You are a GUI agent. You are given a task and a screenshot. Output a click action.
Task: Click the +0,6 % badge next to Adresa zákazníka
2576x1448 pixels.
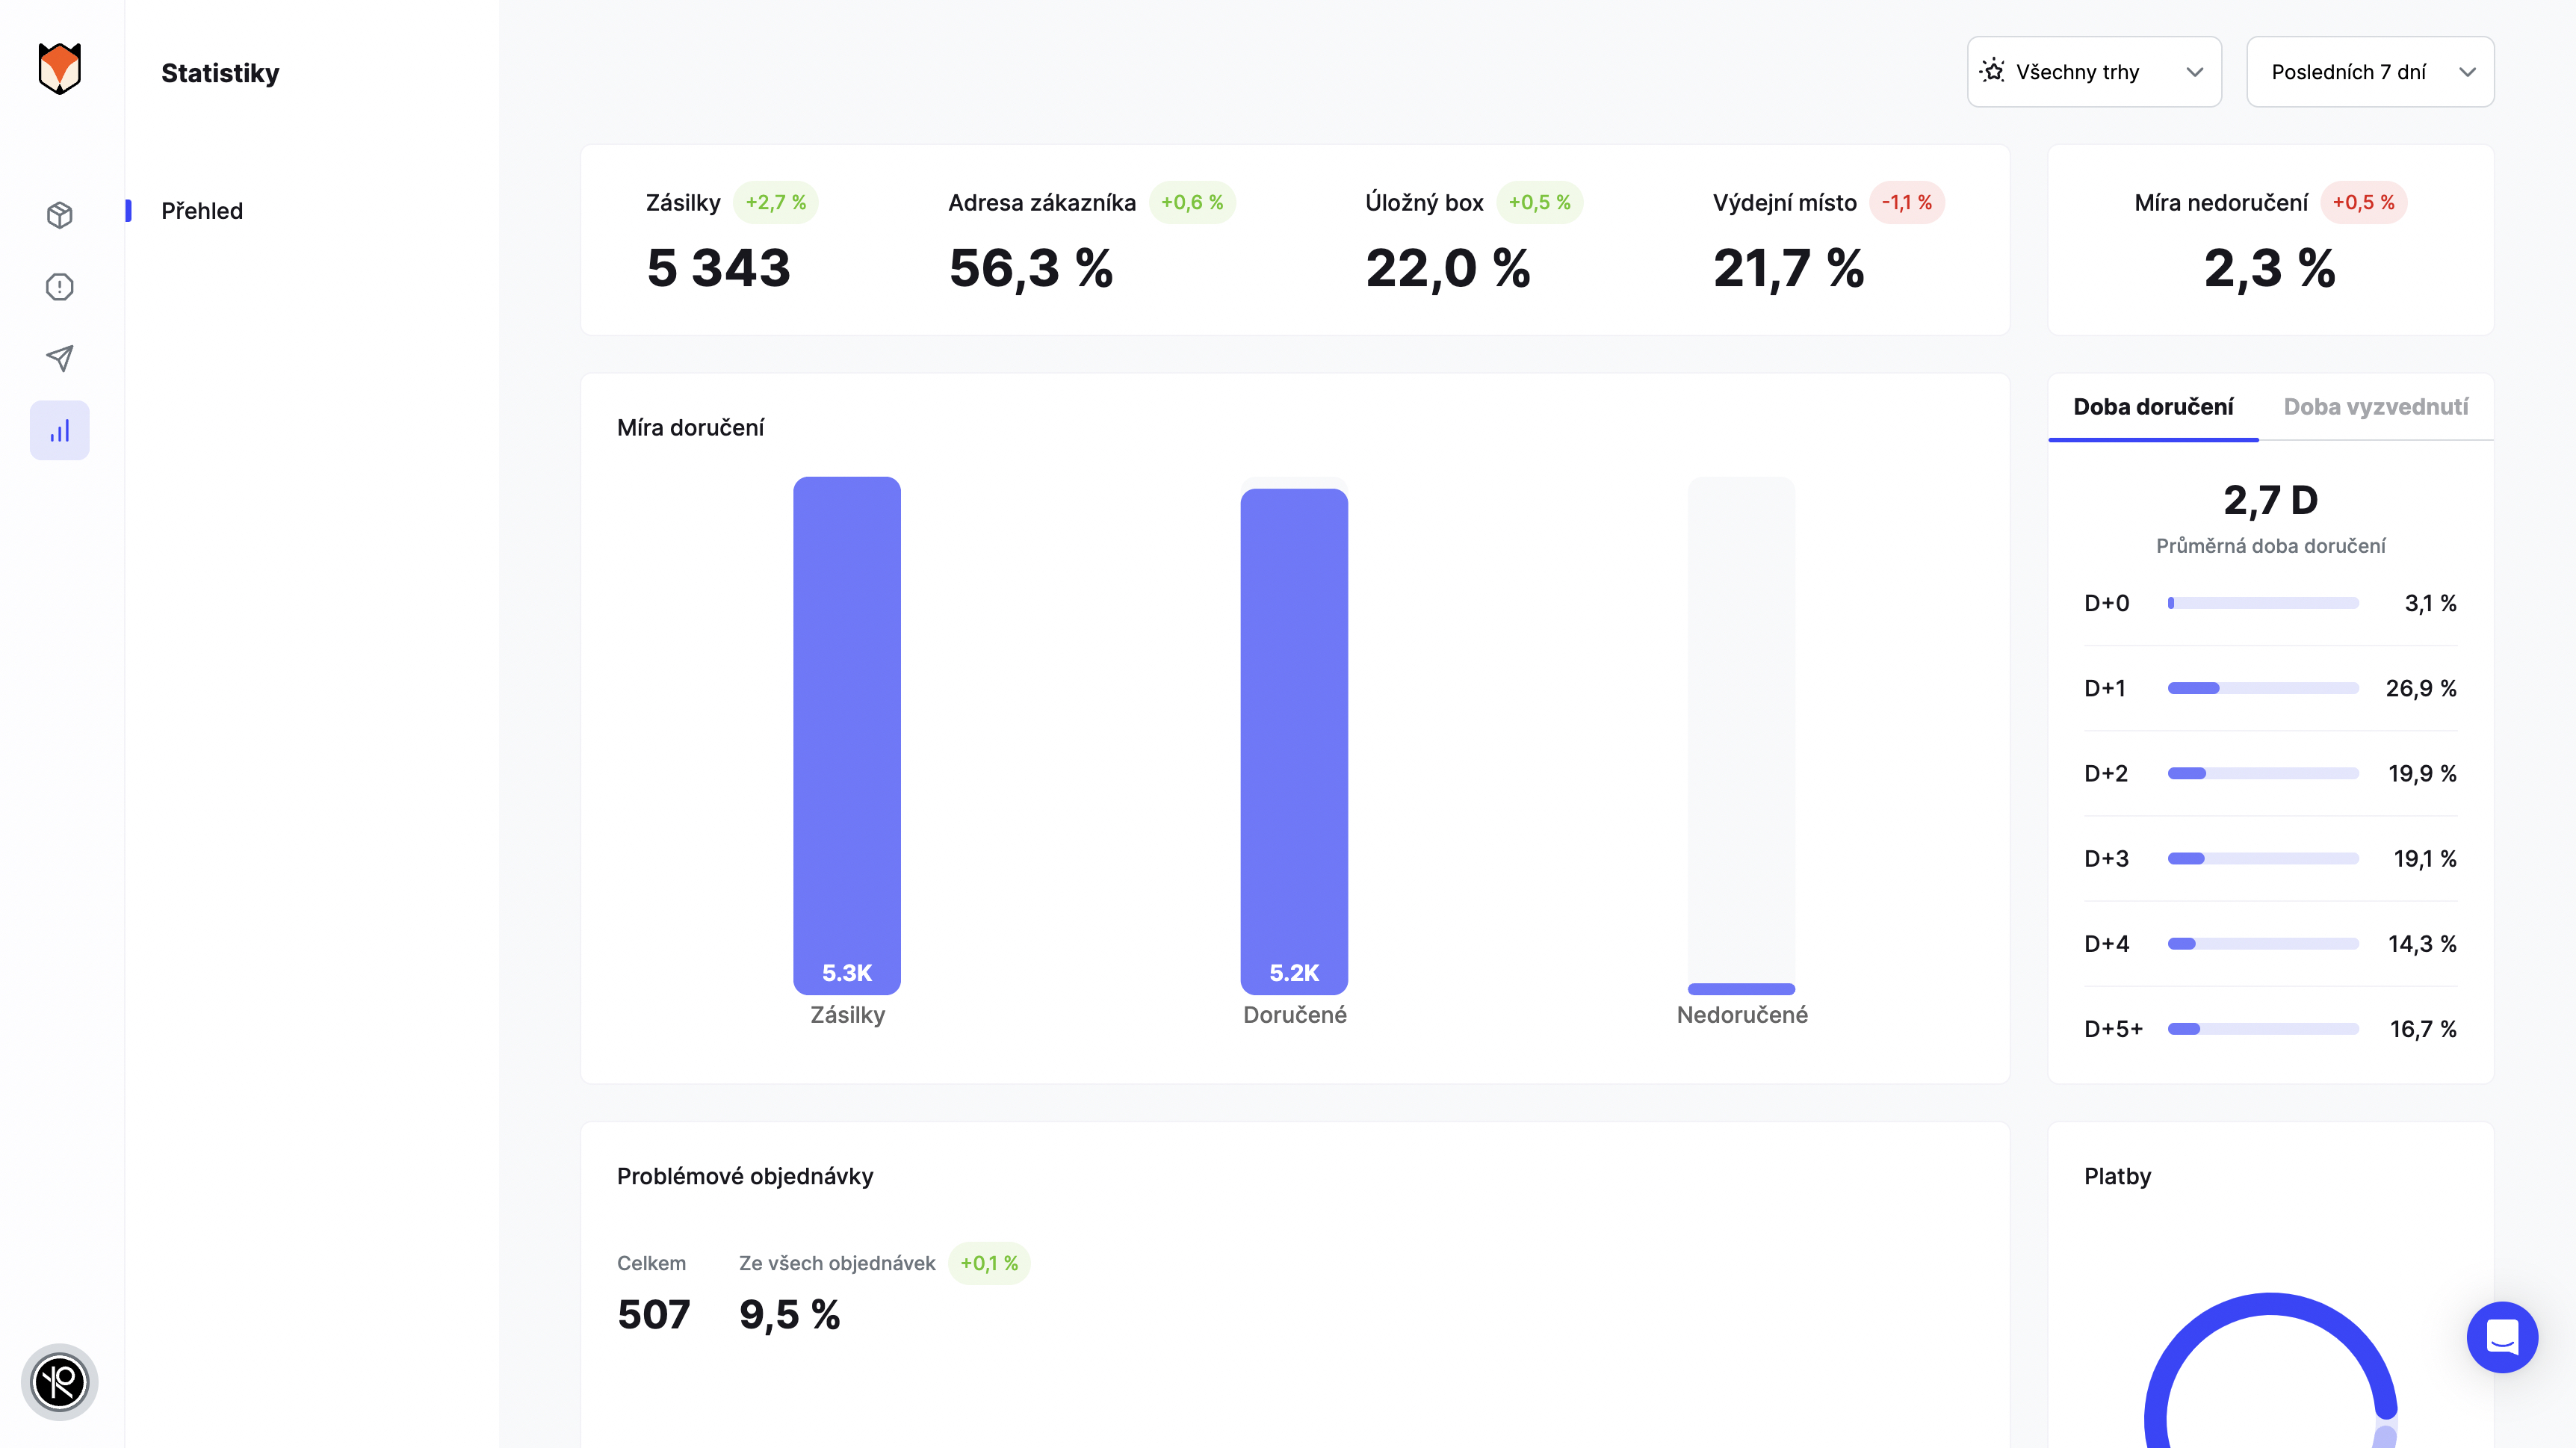pos(1192,203)
